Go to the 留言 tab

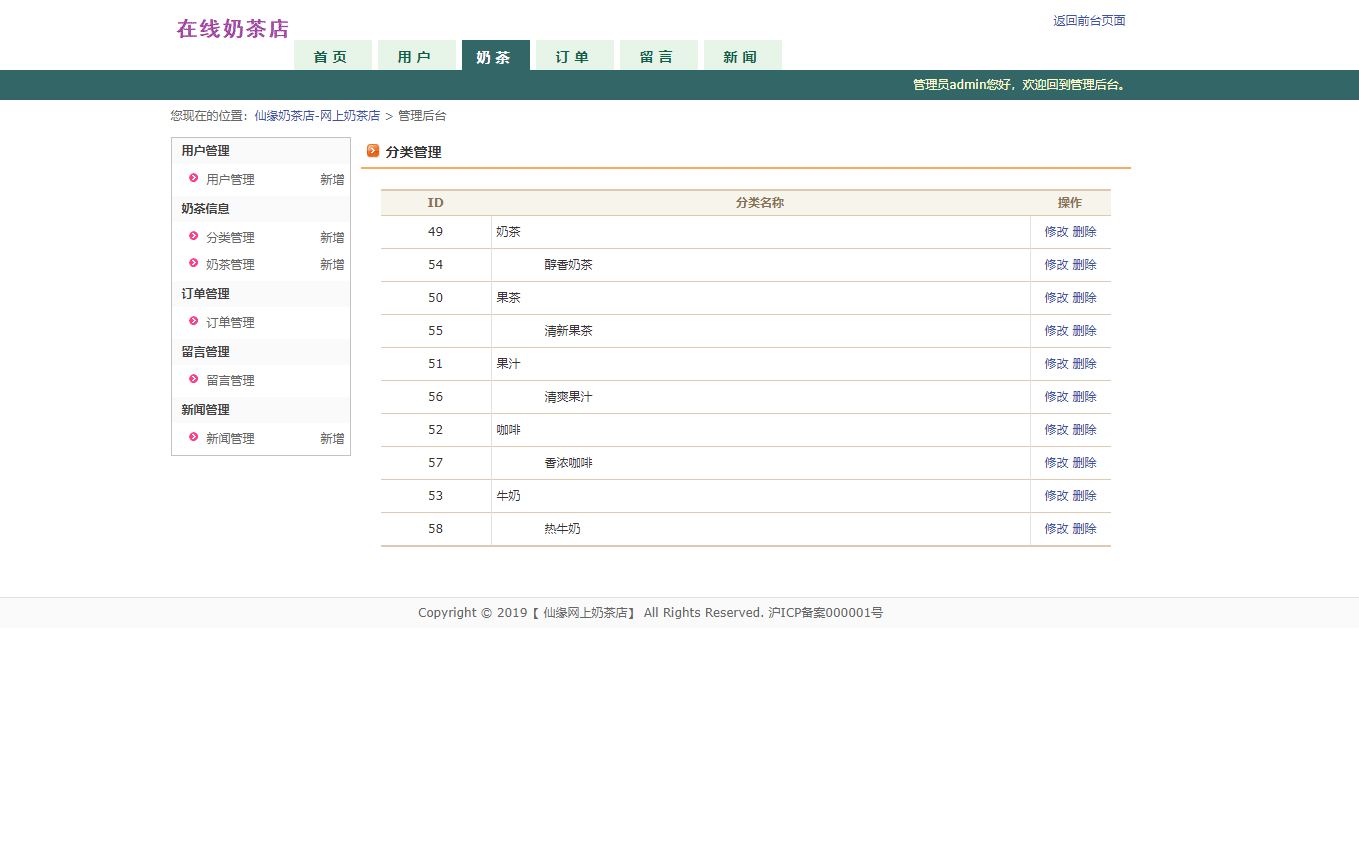658,57
